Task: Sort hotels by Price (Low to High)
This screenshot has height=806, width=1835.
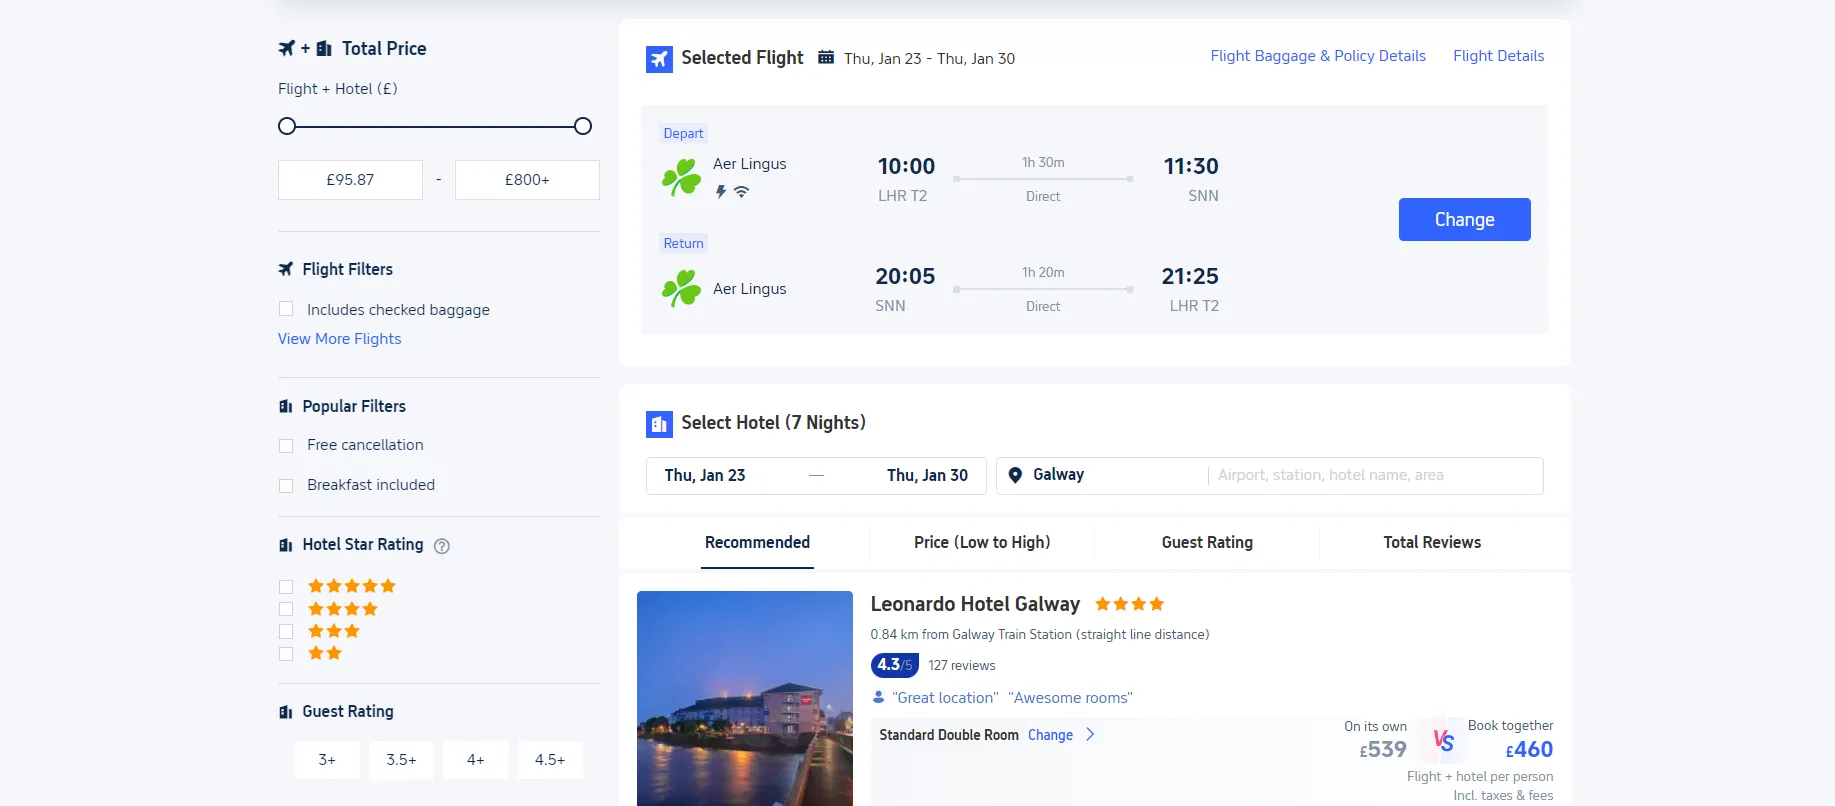Action: (981, 542)
